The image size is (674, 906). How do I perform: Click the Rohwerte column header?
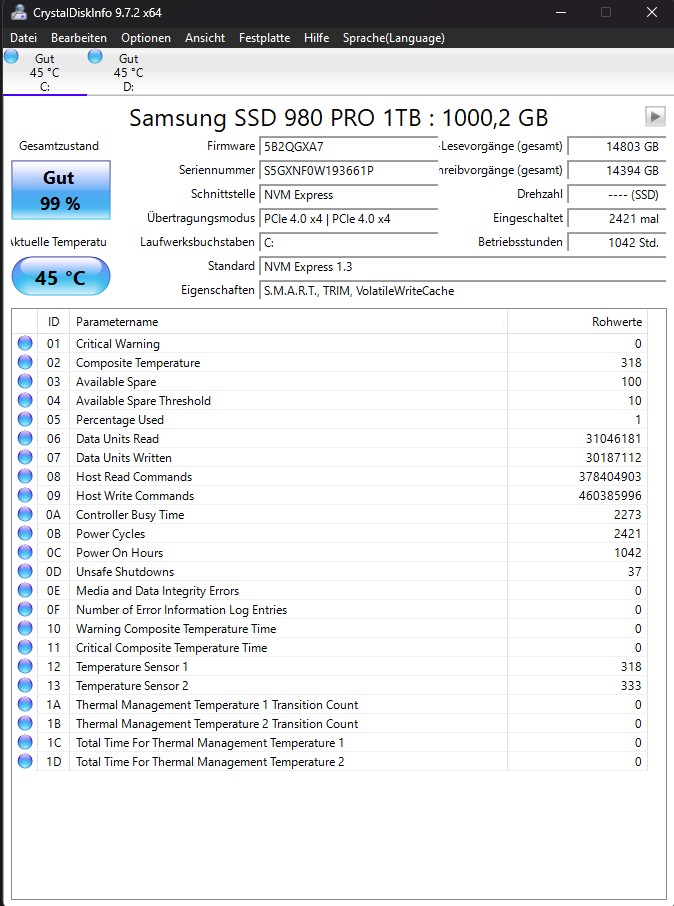(577, 322)
